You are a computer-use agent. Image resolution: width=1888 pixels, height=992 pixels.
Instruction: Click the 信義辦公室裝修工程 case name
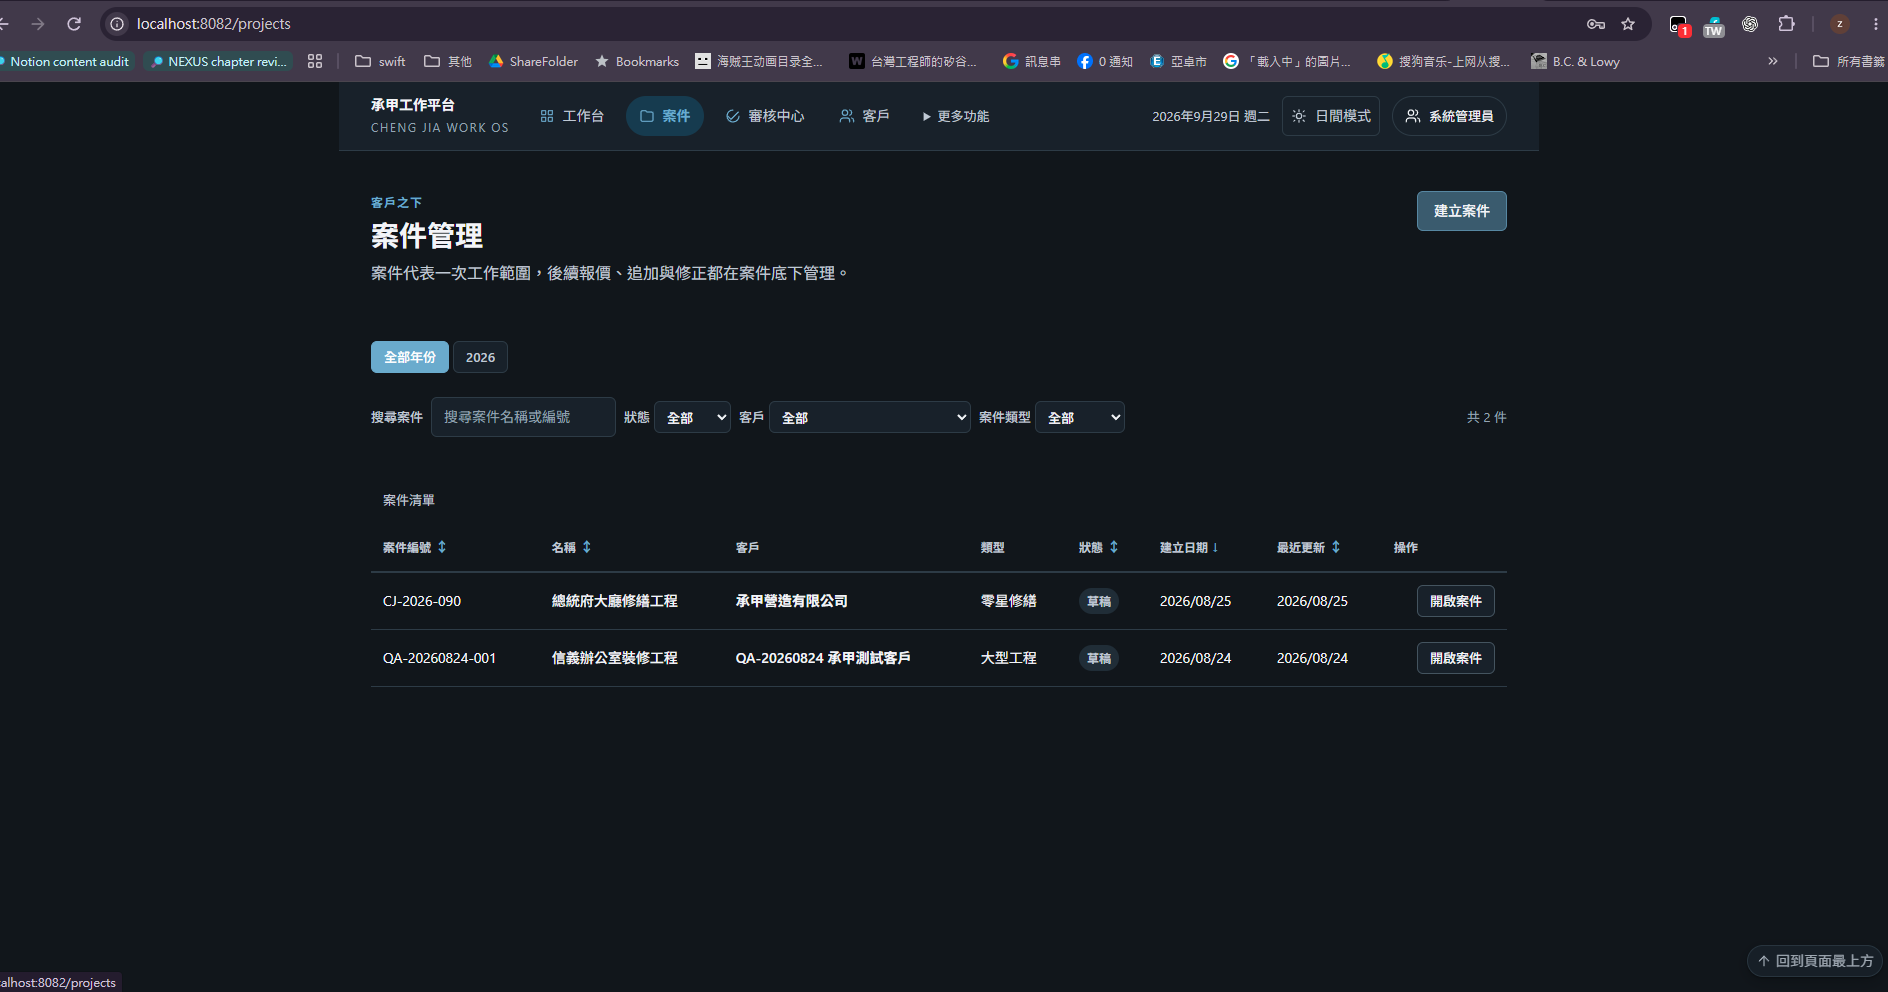coord(615,658)
